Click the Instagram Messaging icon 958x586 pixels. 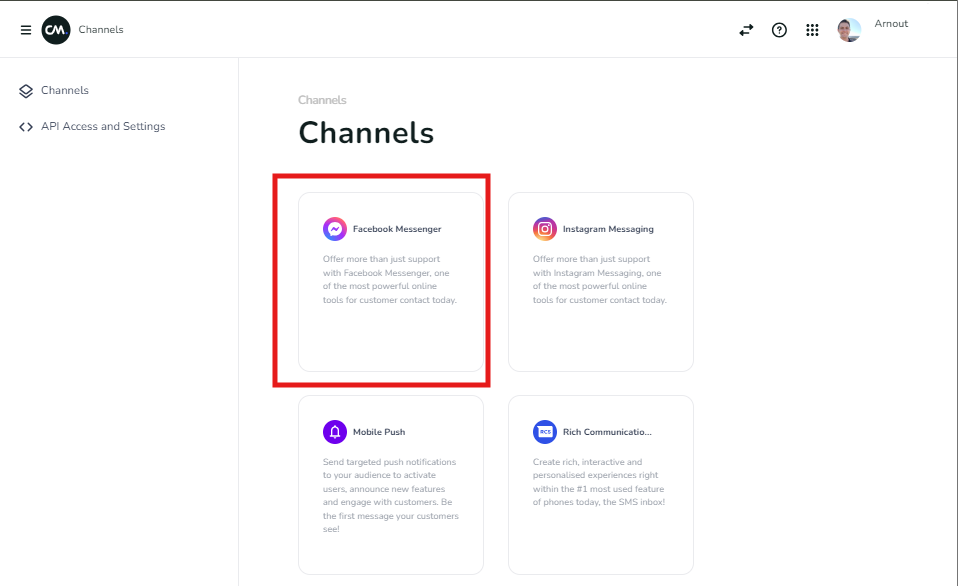545,229
